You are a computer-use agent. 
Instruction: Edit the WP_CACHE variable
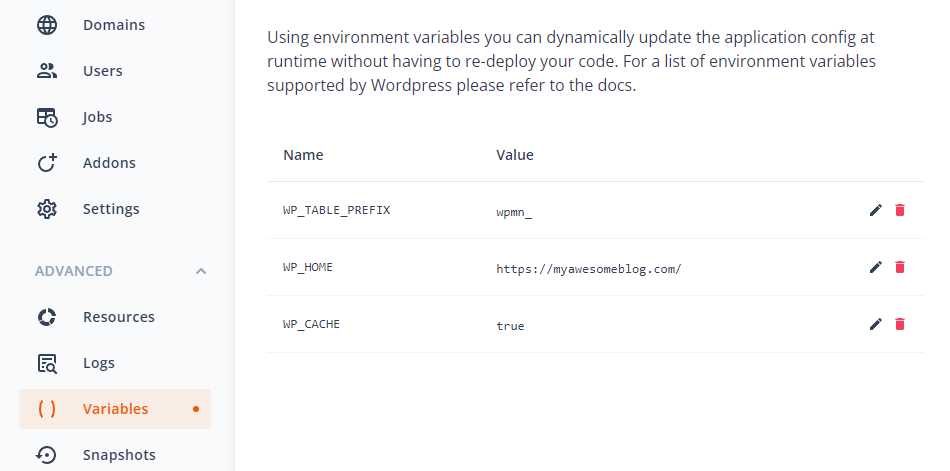[875, 324]
